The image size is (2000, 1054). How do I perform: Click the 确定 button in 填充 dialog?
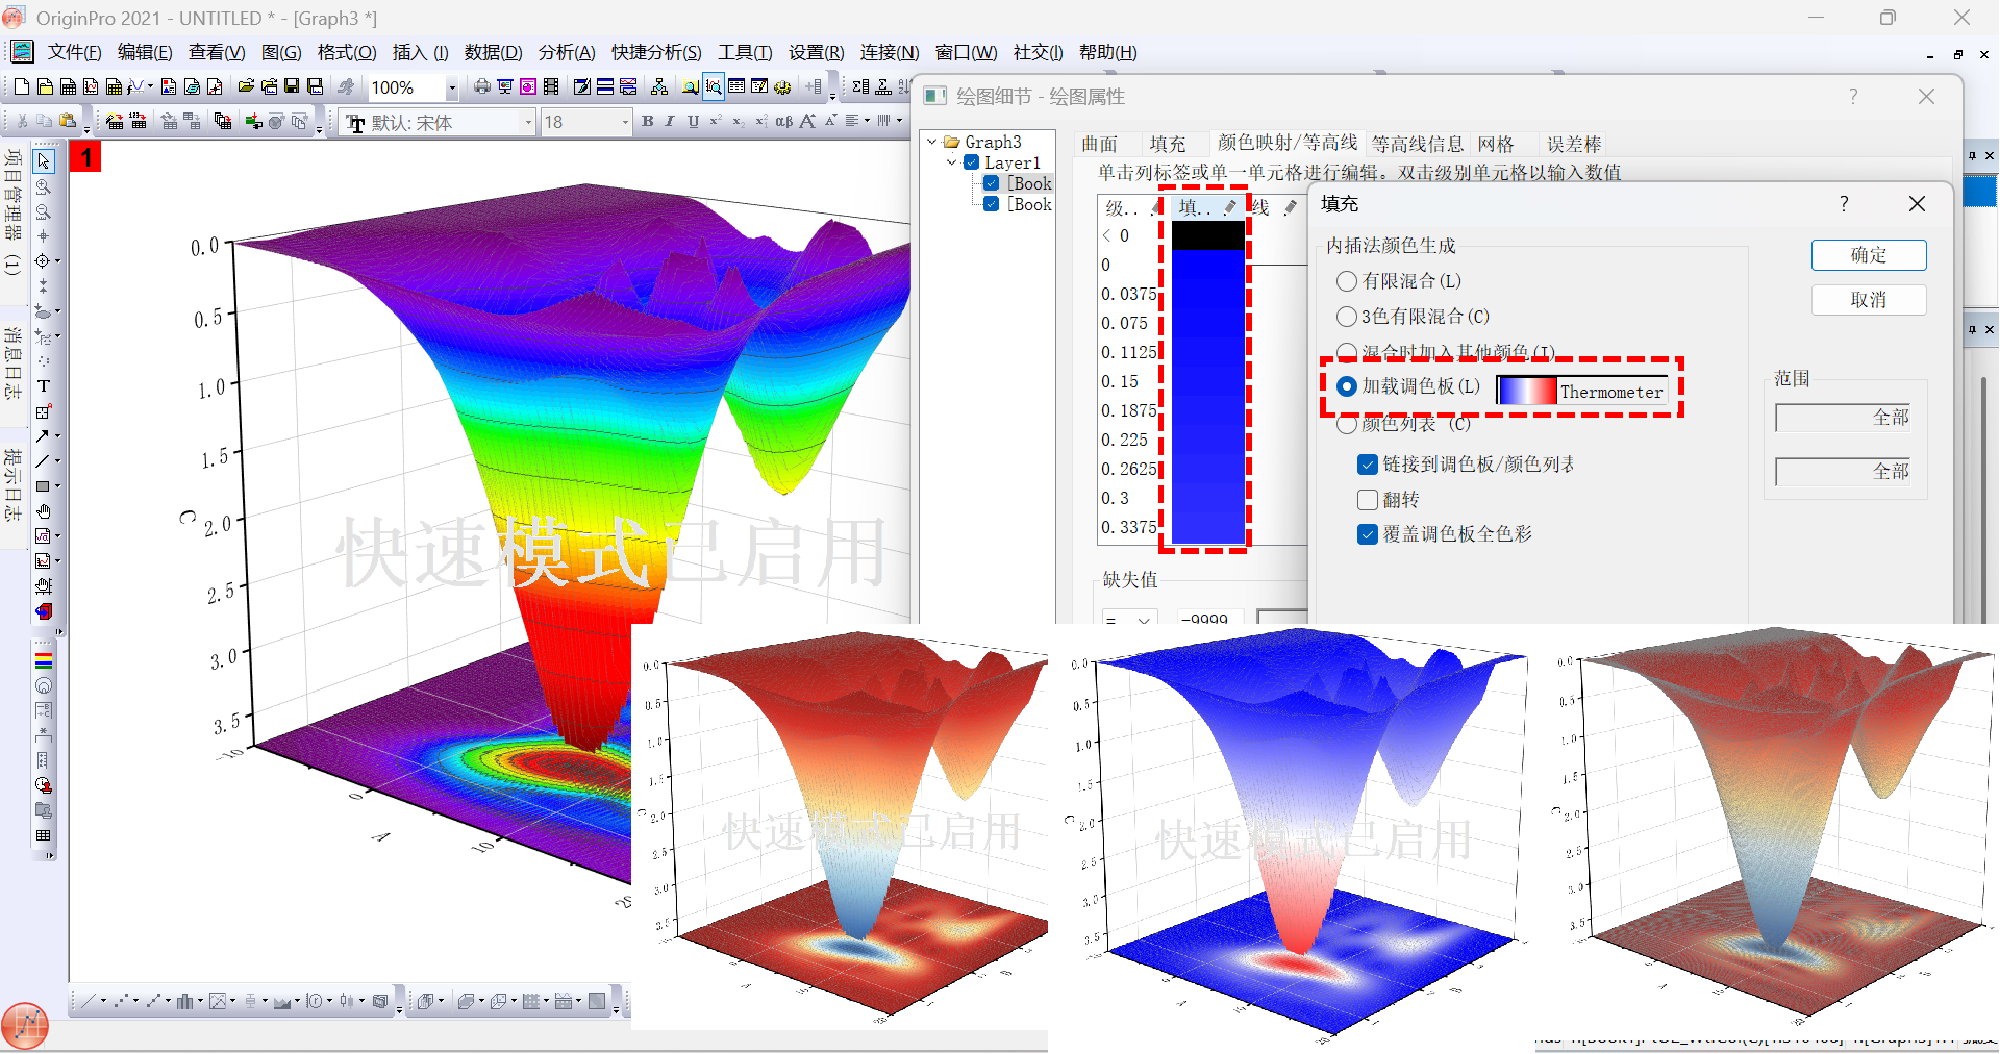click(1868, 255)
